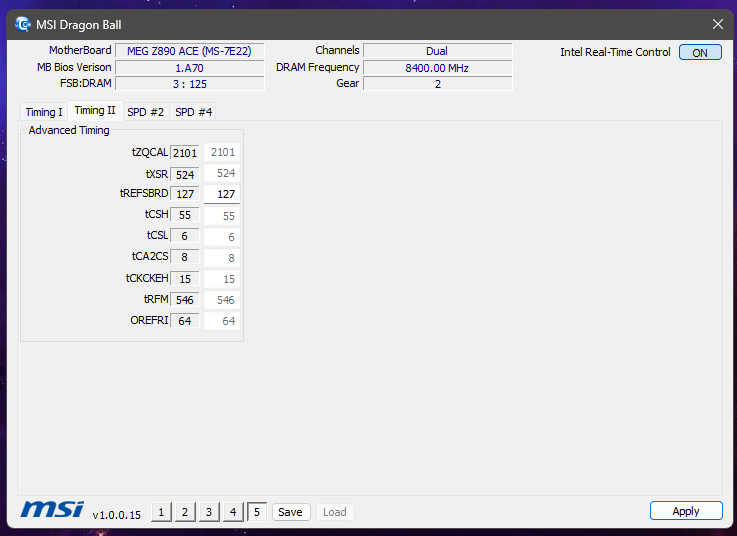This screenshot has height=536, width=737.
Task: Click the Channels Dual value
Action: [x=437, y=51]
